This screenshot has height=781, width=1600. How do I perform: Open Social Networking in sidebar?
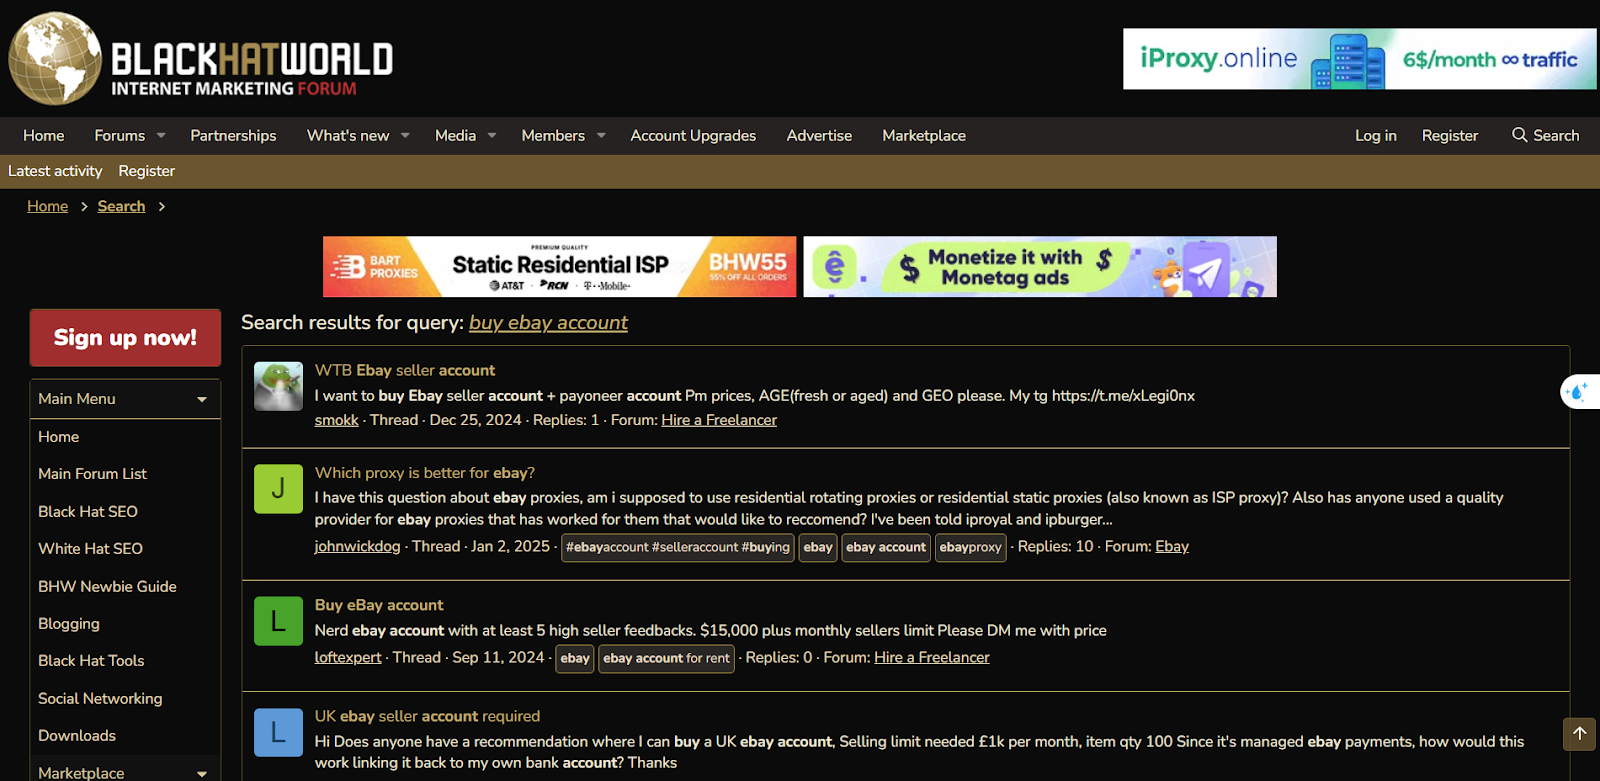coord(100,698)
